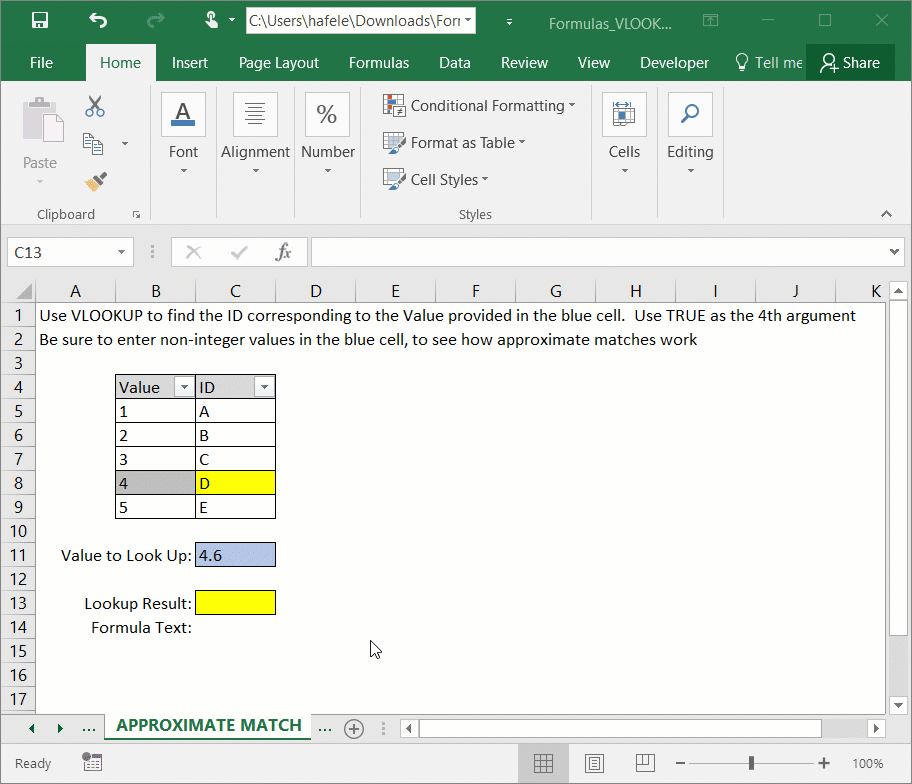Click the vertical scrollbar down arrow
The width and height of the screenshot is (912, 784).
point(898,705)
